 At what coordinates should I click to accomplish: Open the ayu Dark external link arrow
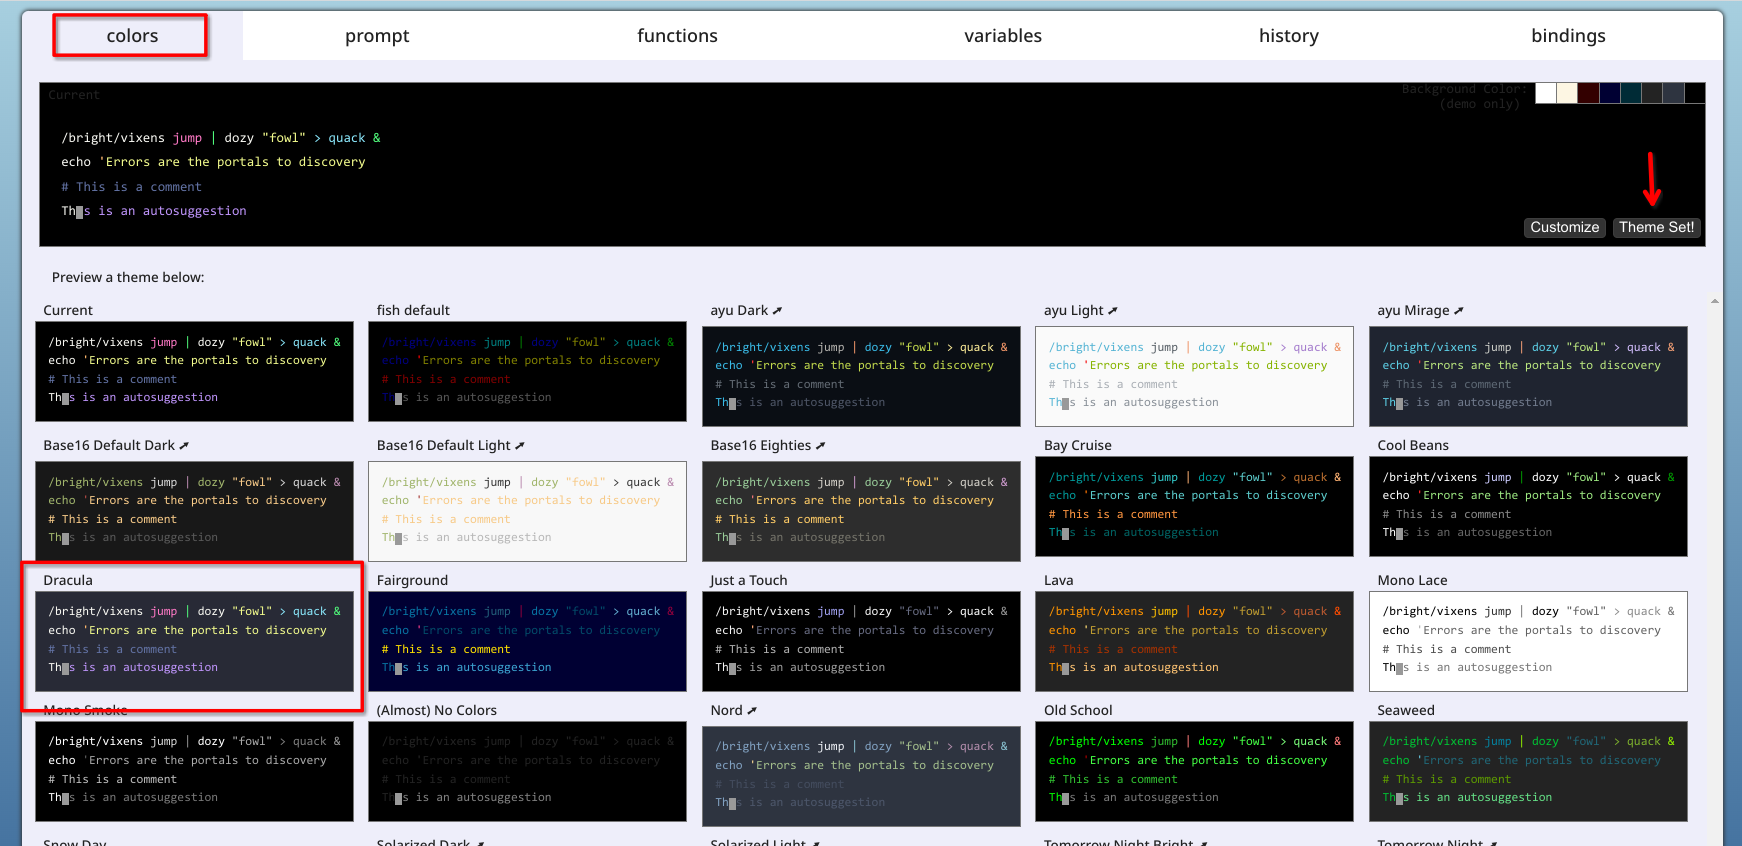tap(777, 311)
